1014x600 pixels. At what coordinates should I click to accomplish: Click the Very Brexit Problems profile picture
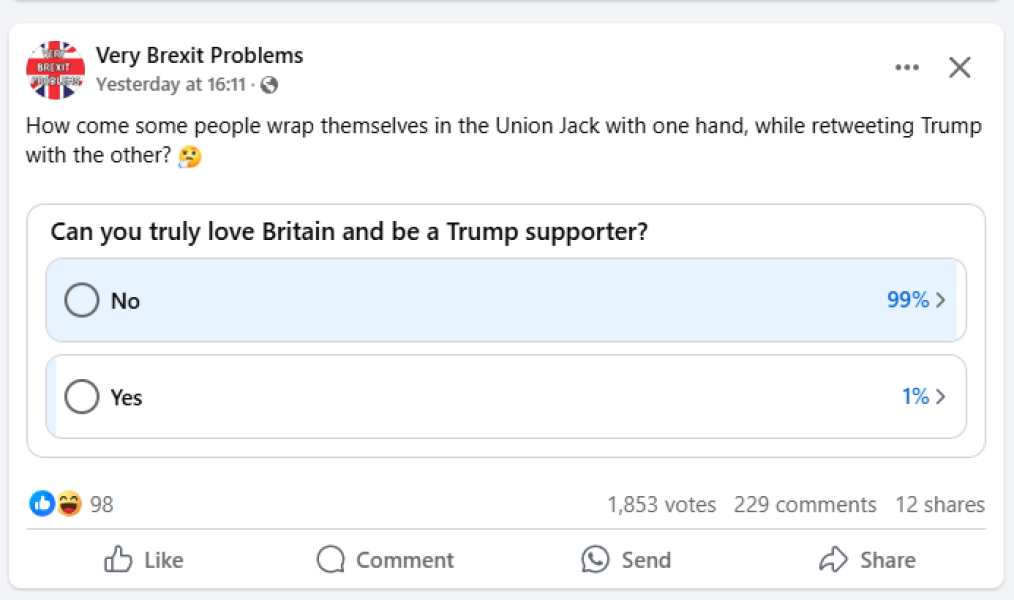(x=55, y=70)
